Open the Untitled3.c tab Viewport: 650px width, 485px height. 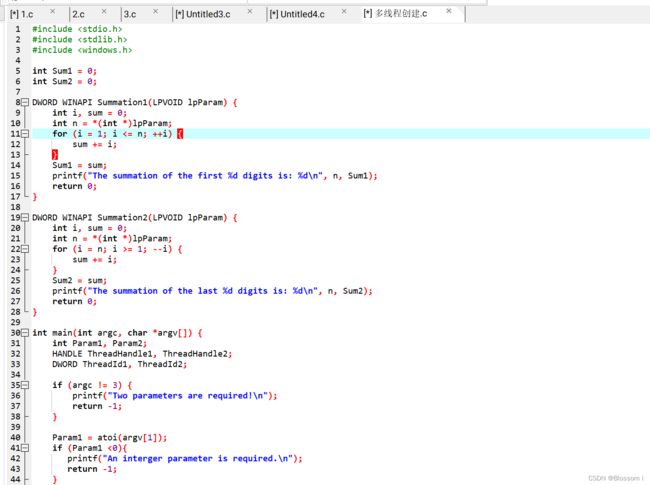point(203,14)
